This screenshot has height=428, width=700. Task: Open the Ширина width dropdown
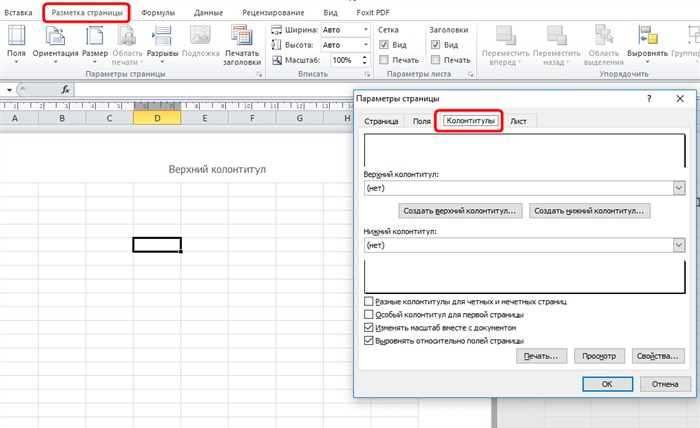(366, 30)
